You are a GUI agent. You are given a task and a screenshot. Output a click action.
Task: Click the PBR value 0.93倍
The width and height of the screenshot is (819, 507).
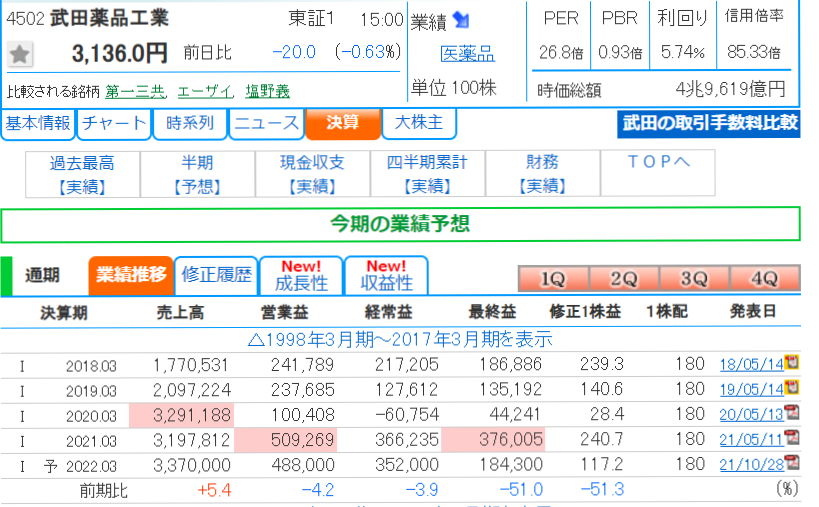620,52
